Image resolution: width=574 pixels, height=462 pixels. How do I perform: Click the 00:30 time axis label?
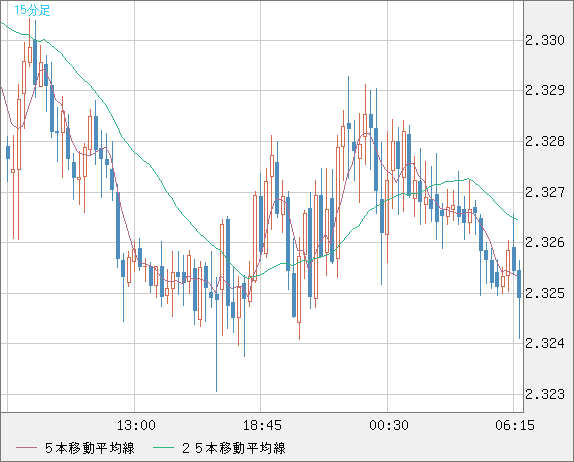tap(389, 425)
